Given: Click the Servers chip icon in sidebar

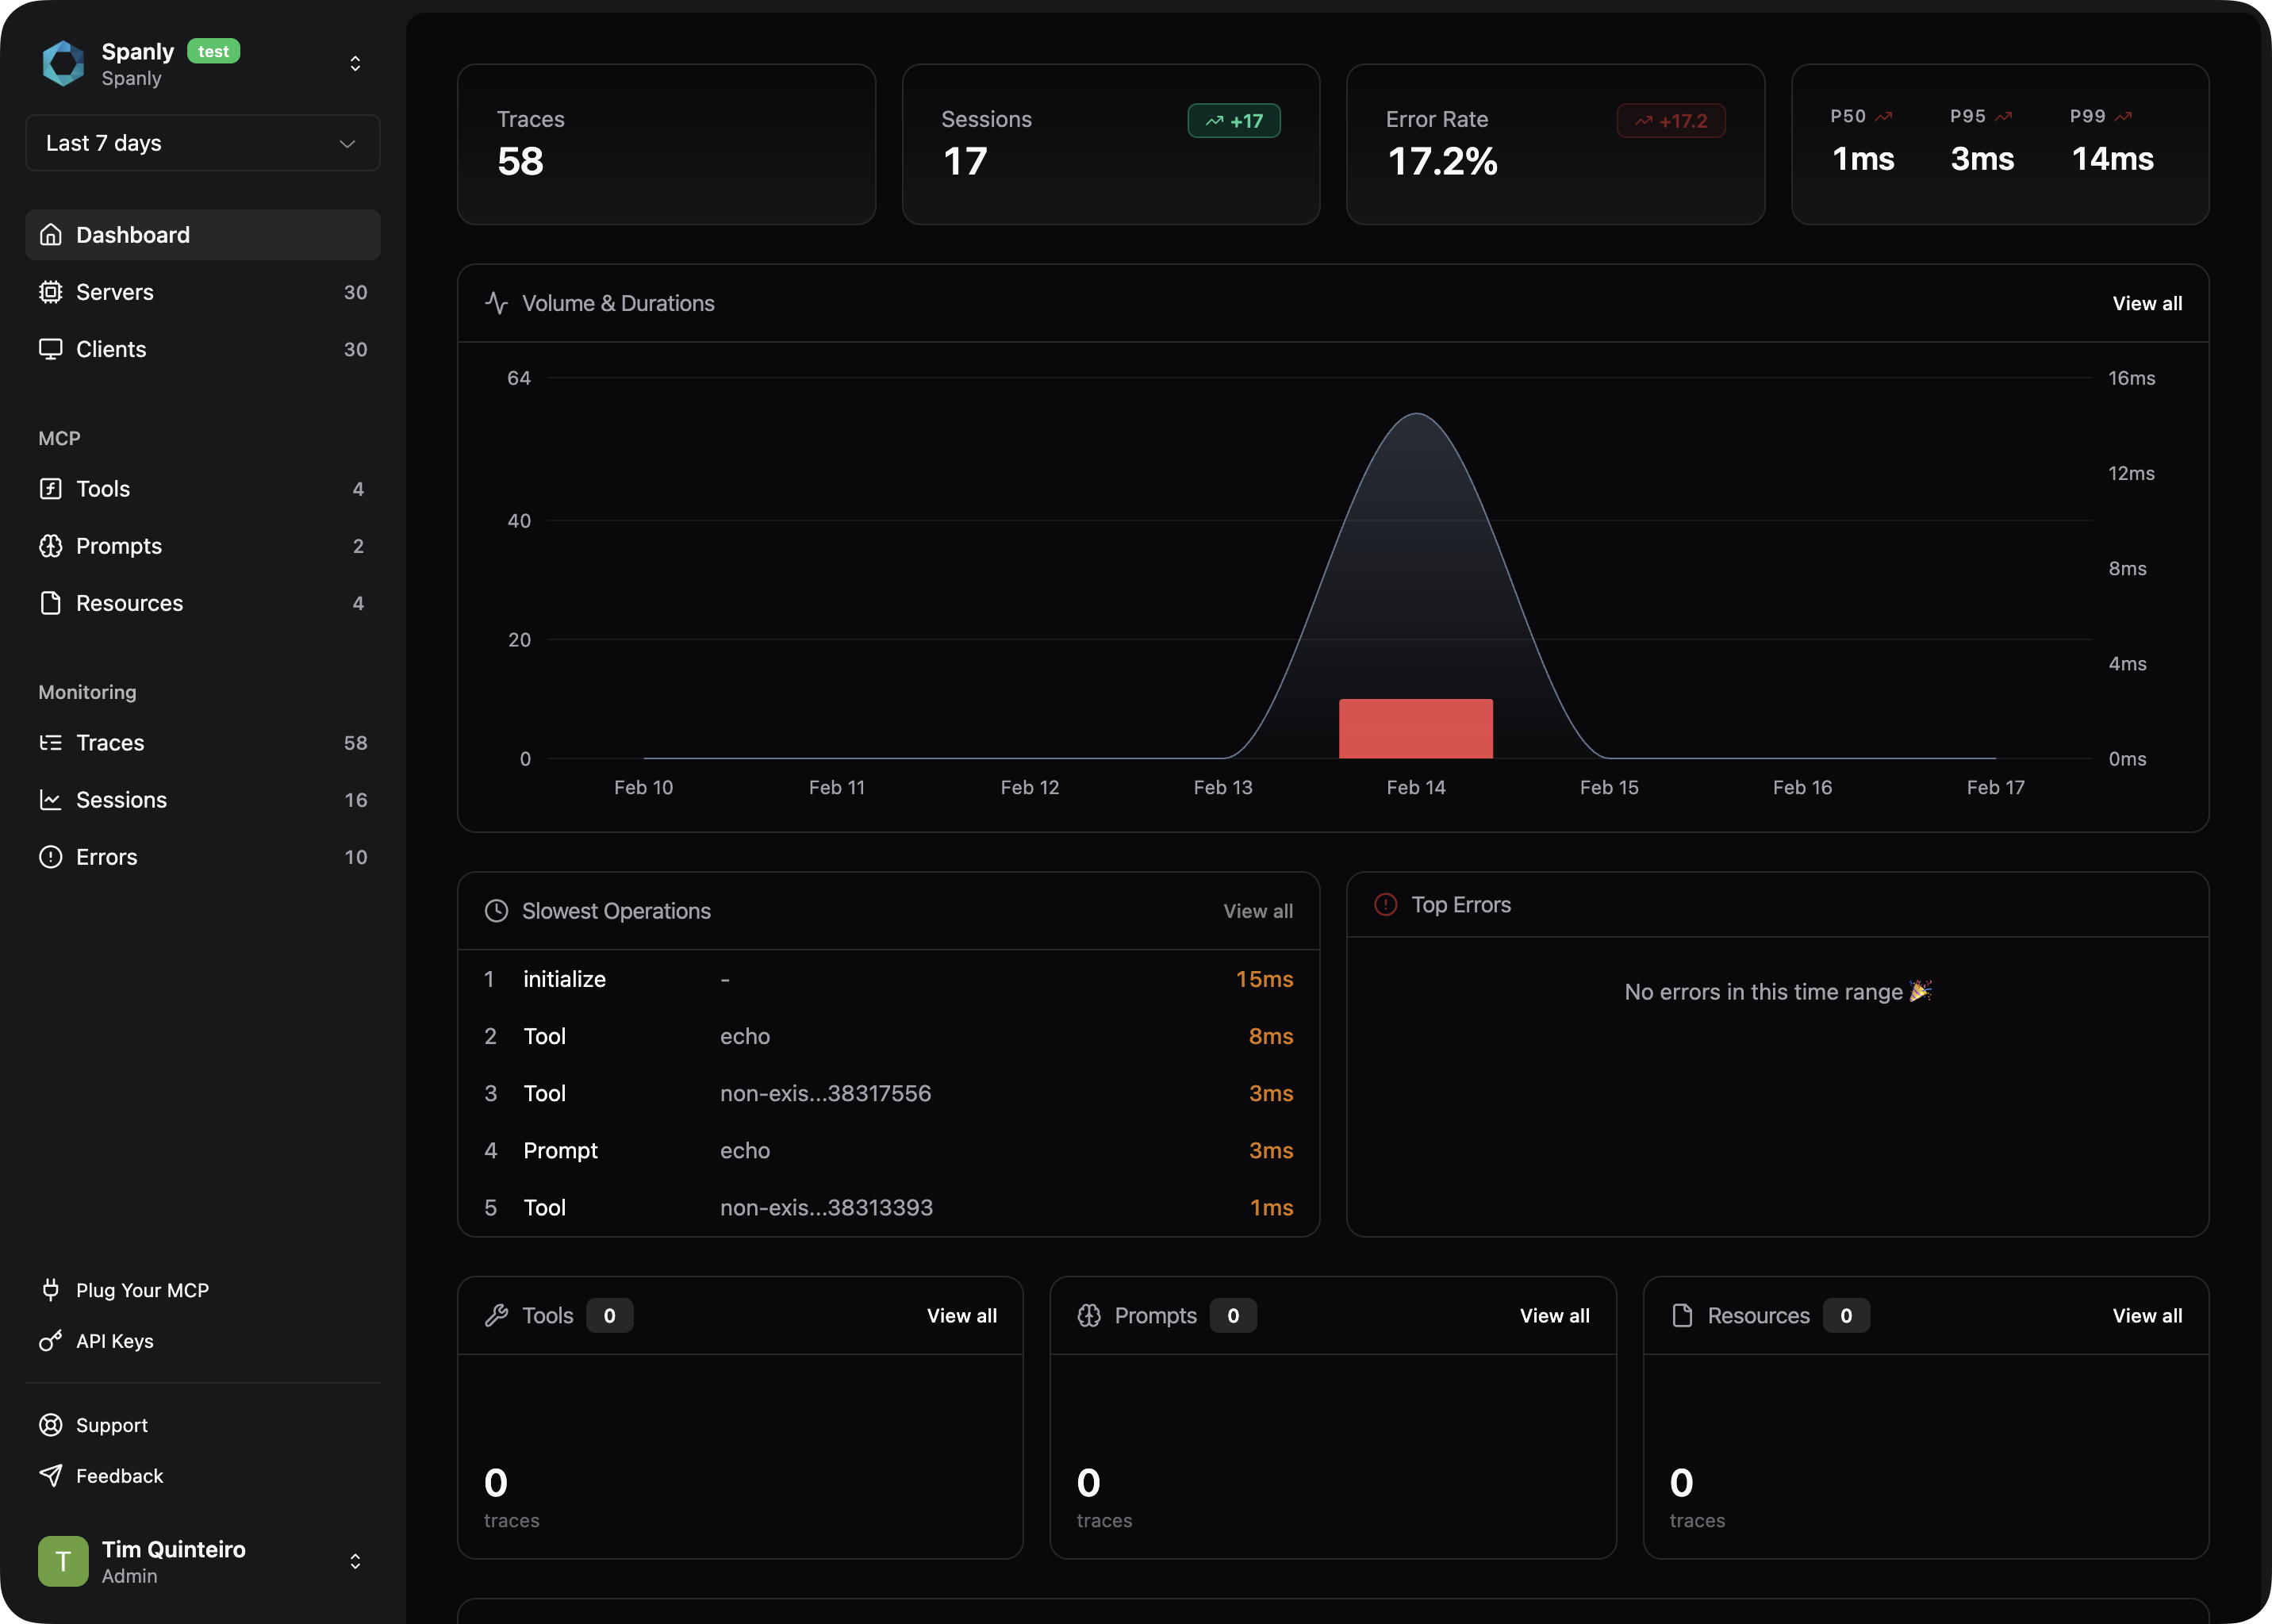Looking at the screenshot, I should [x=50, y=292].
